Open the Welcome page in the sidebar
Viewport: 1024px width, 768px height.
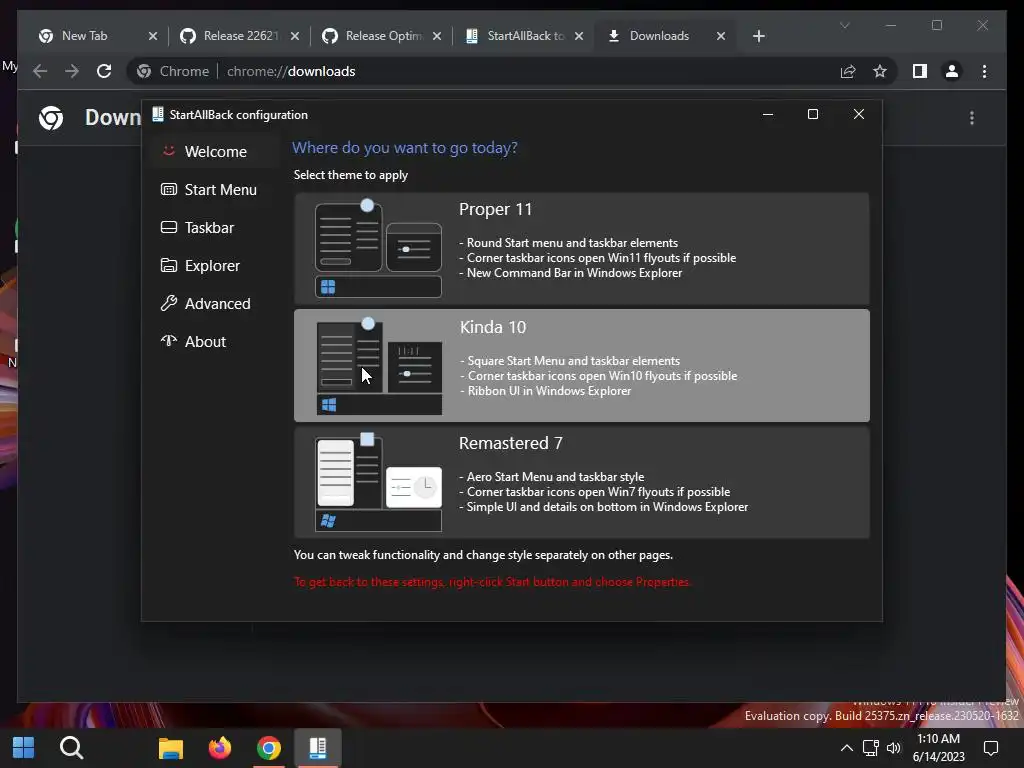pyautogui.click(x=214, y=152)
